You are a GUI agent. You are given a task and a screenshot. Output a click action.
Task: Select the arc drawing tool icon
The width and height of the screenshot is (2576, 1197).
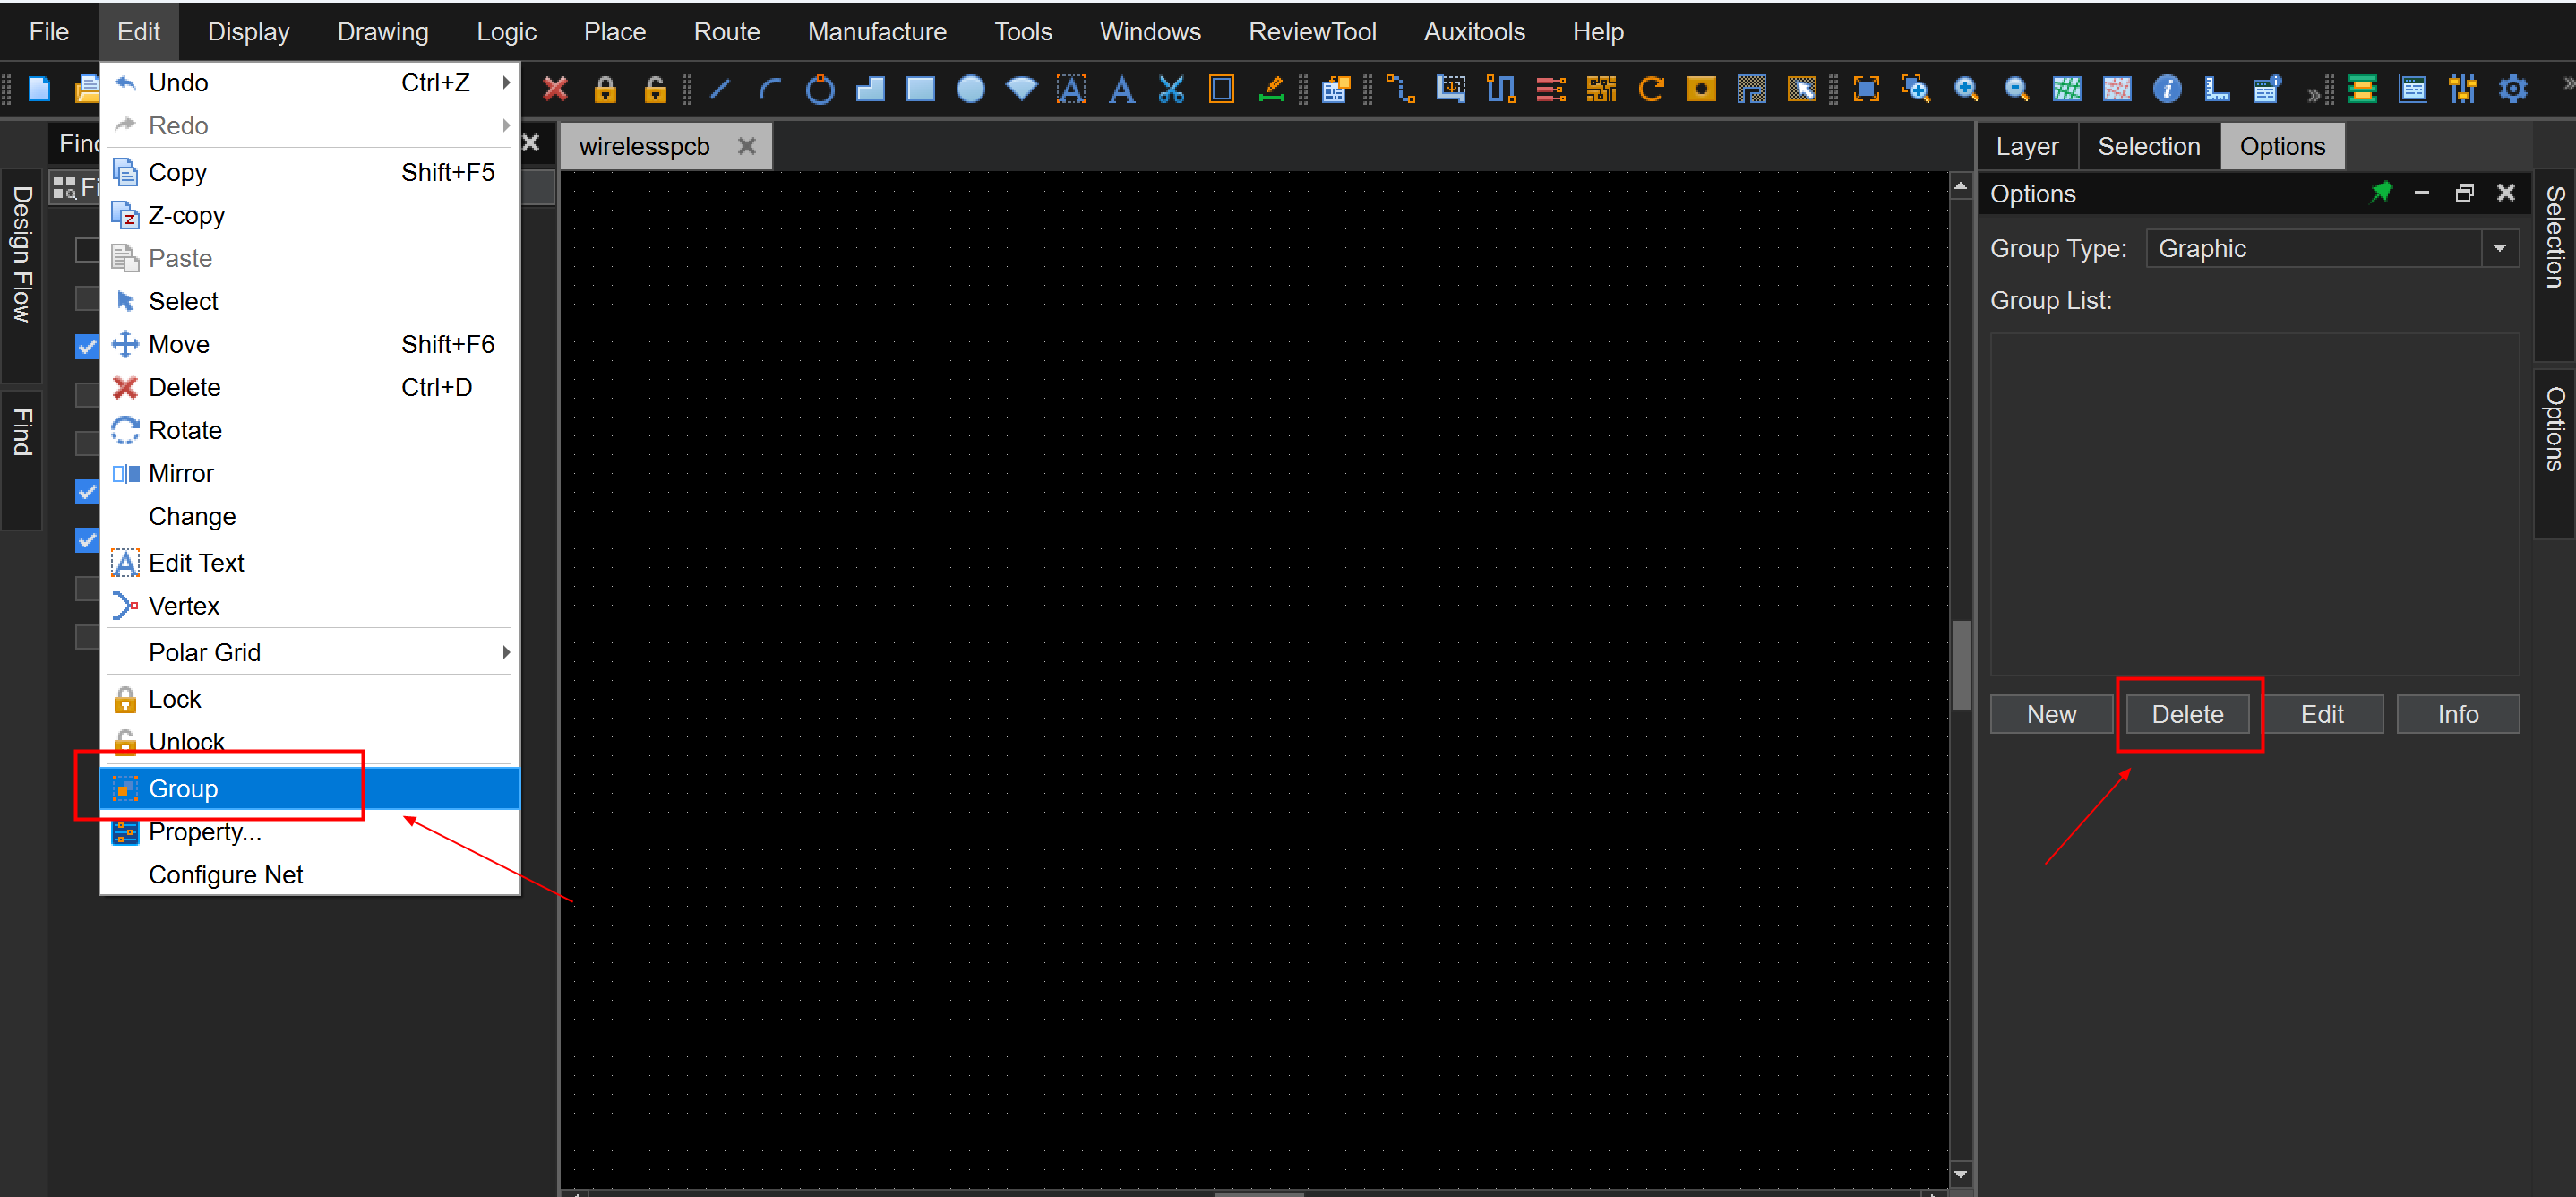[769, 90]
